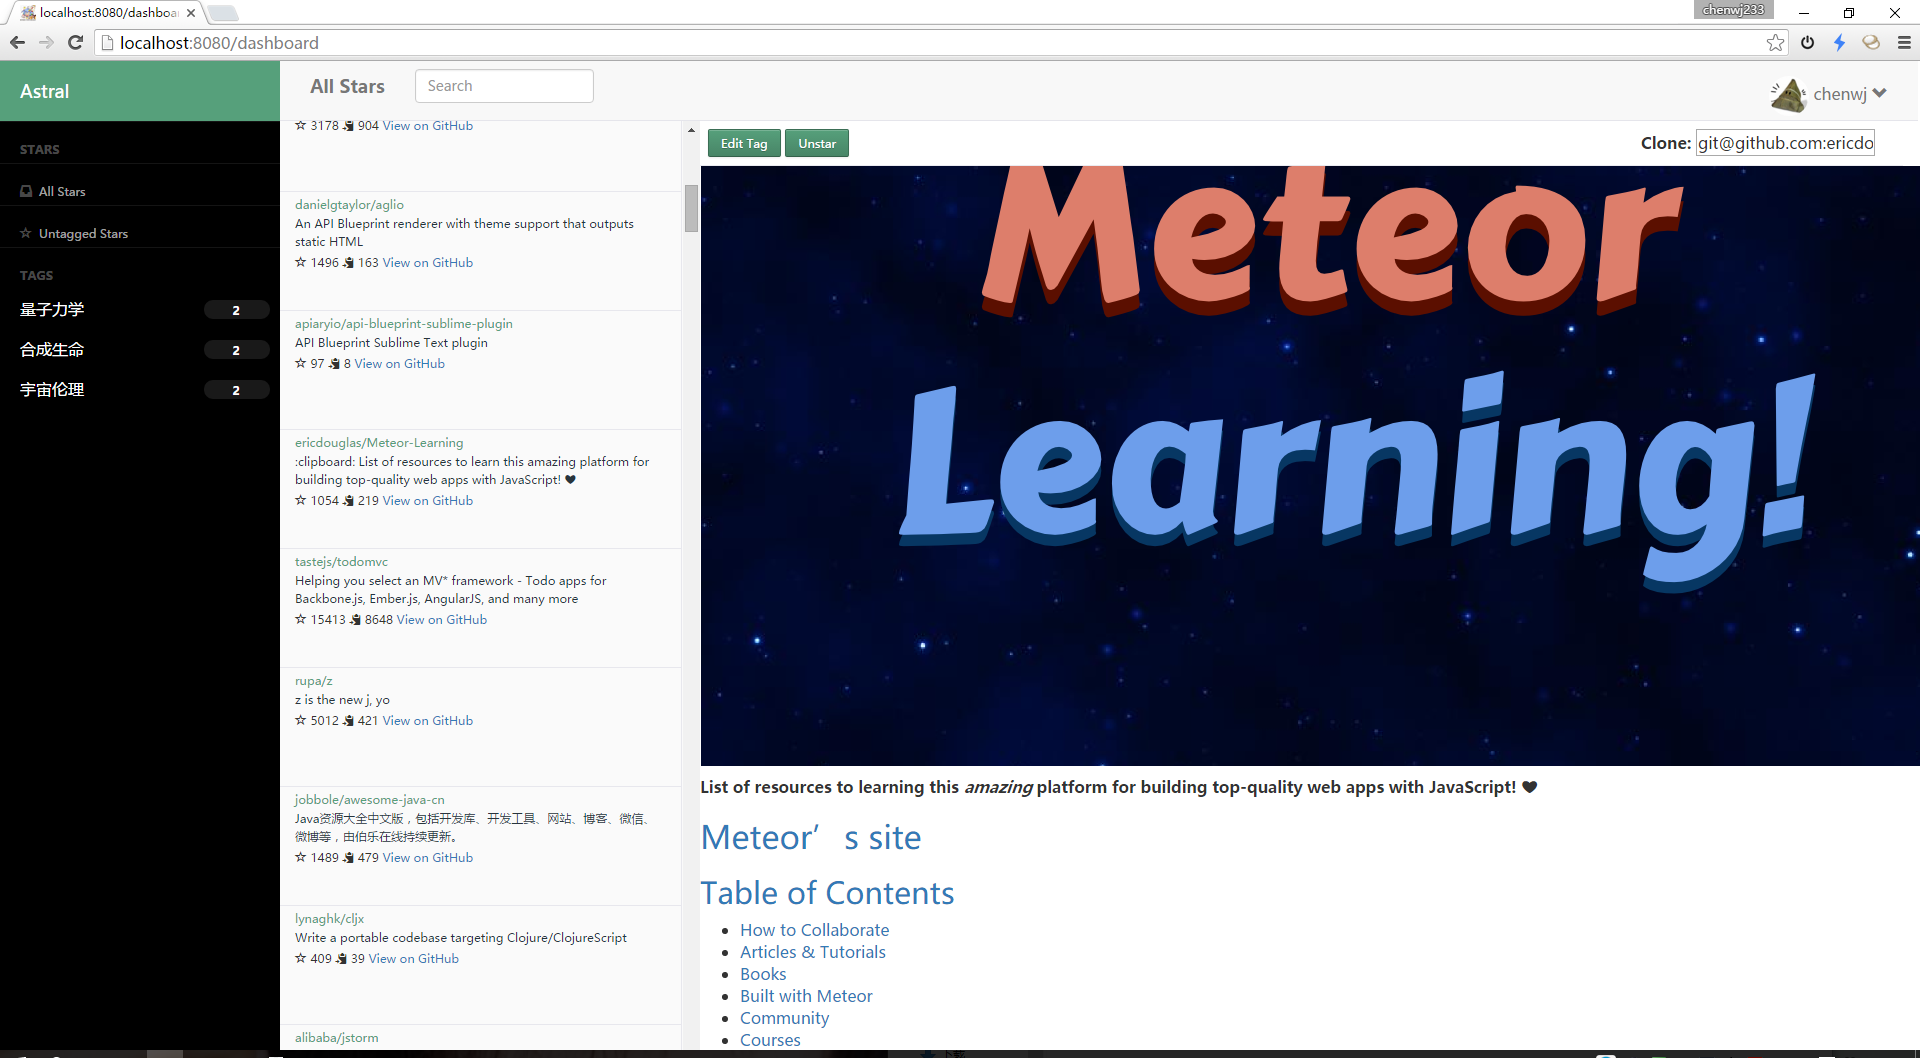View awesome-java-cn on GitHub link
Screen dimensions: 1920x1058
click(427, 857)
